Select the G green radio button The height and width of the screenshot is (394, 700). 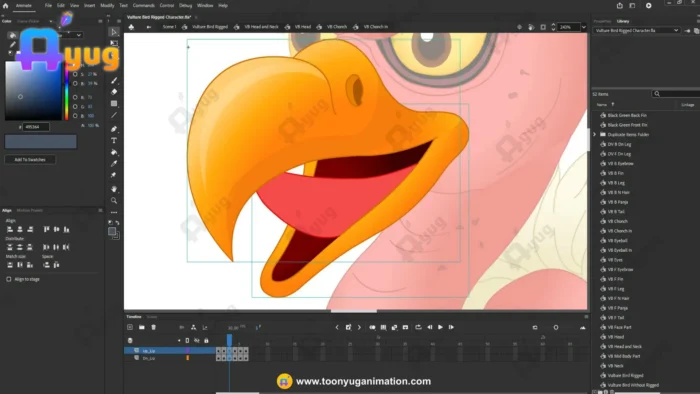click(x=75, y=107)
